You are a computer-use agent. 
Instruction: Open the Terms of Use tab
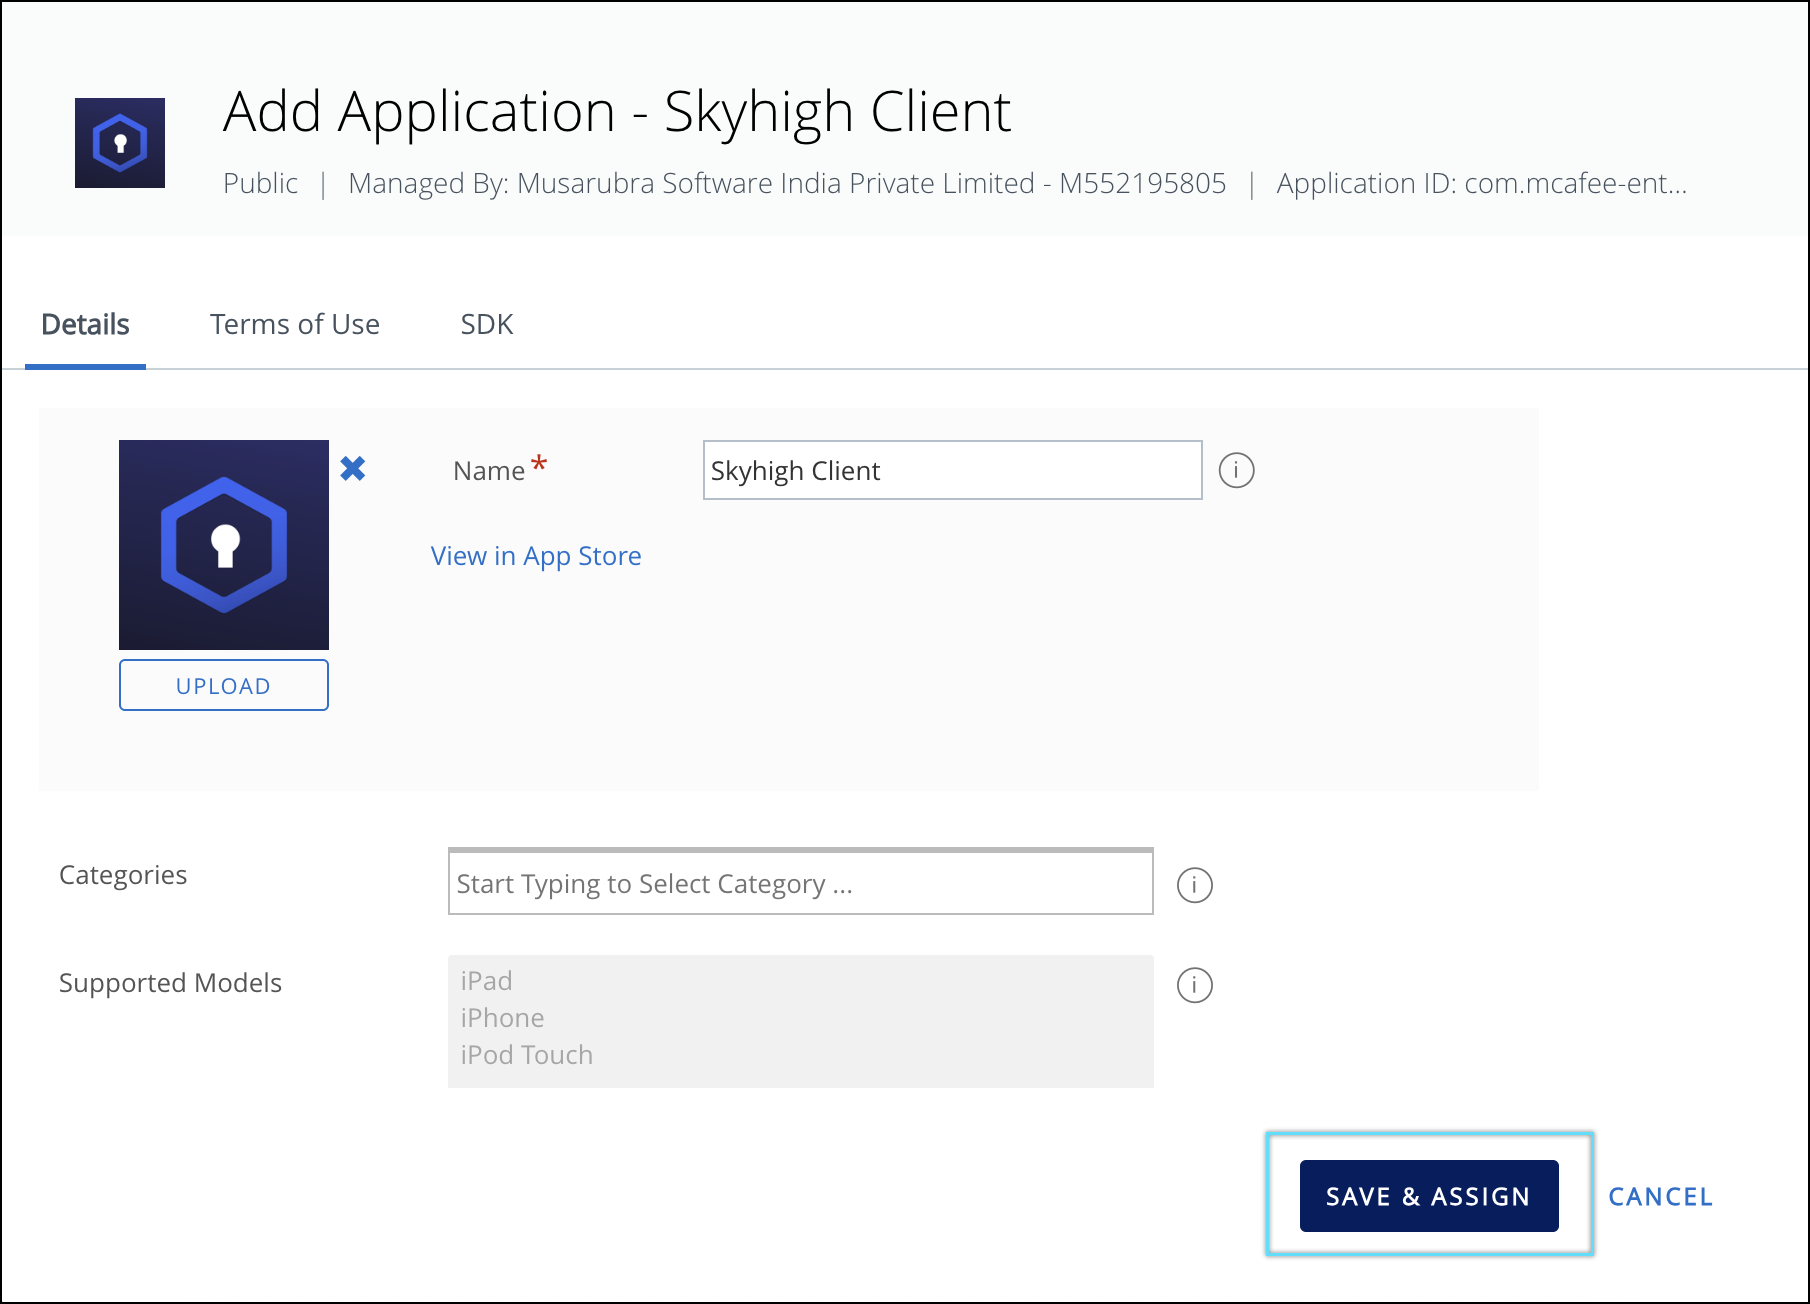click(294, 325)
